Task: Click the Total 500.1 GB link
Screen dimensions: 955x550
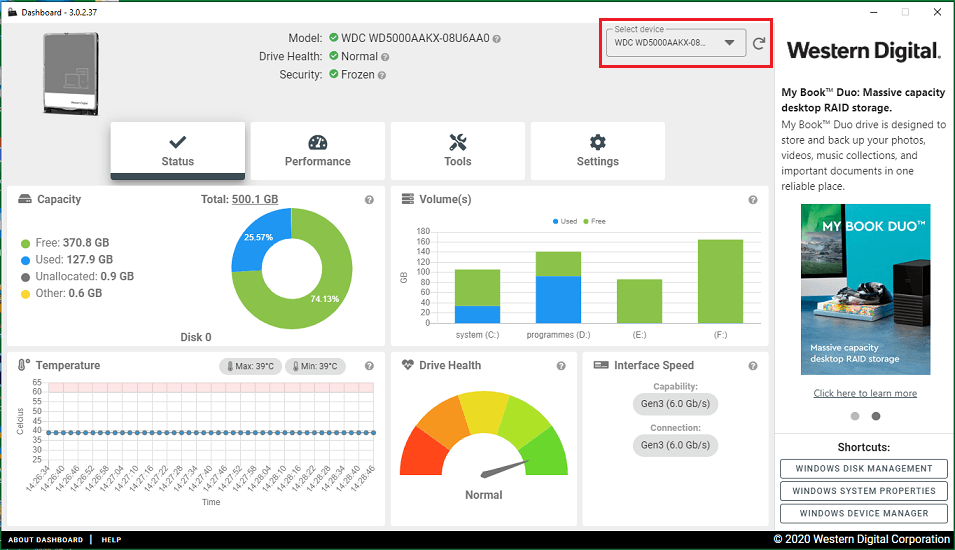Action: [255, 199]
